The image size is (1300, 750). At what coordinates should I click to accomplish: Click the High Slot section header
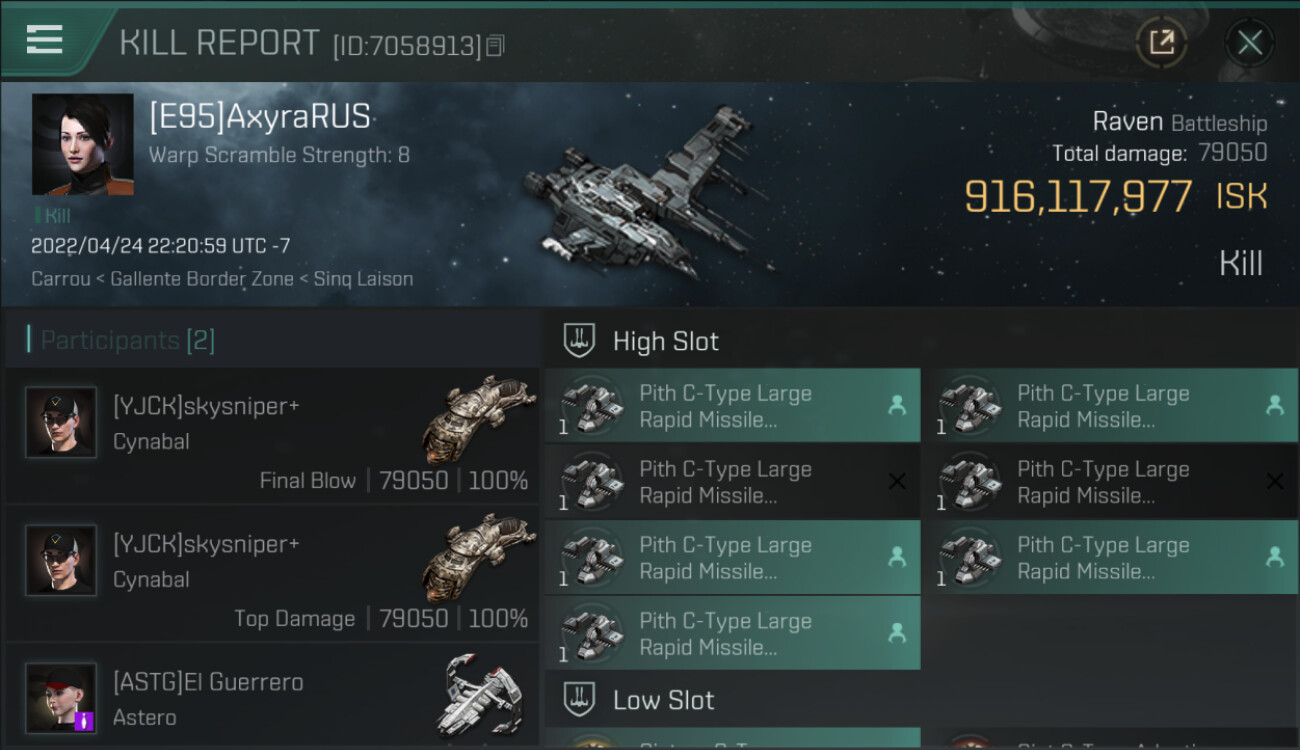pos(665,341)
